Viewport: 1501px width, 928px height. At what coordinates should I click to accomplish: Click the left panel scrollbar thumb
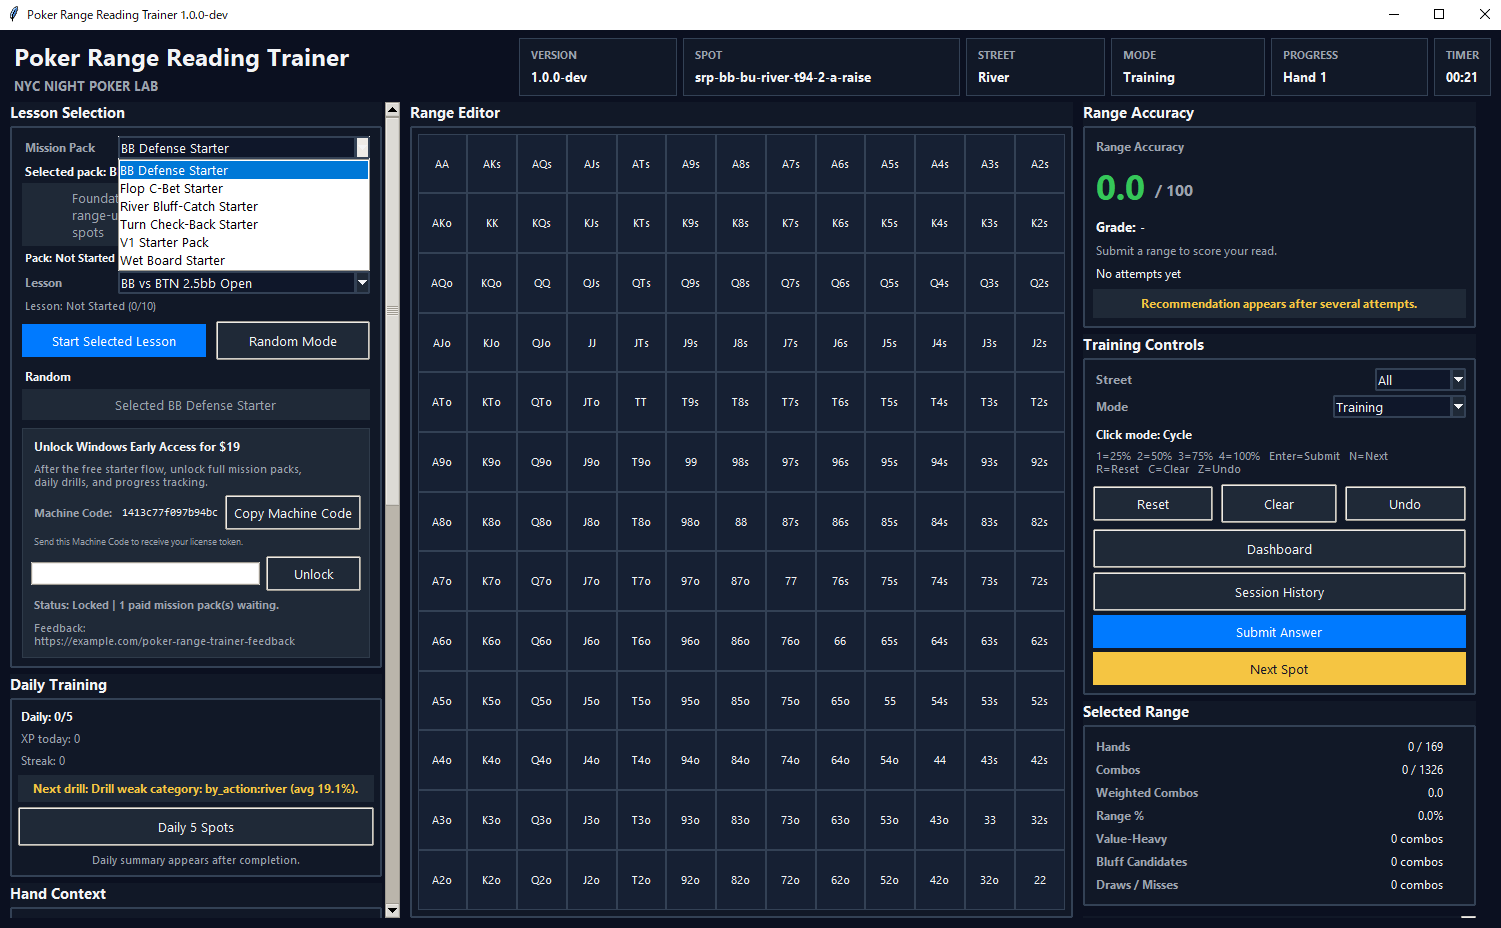[392, 311]
